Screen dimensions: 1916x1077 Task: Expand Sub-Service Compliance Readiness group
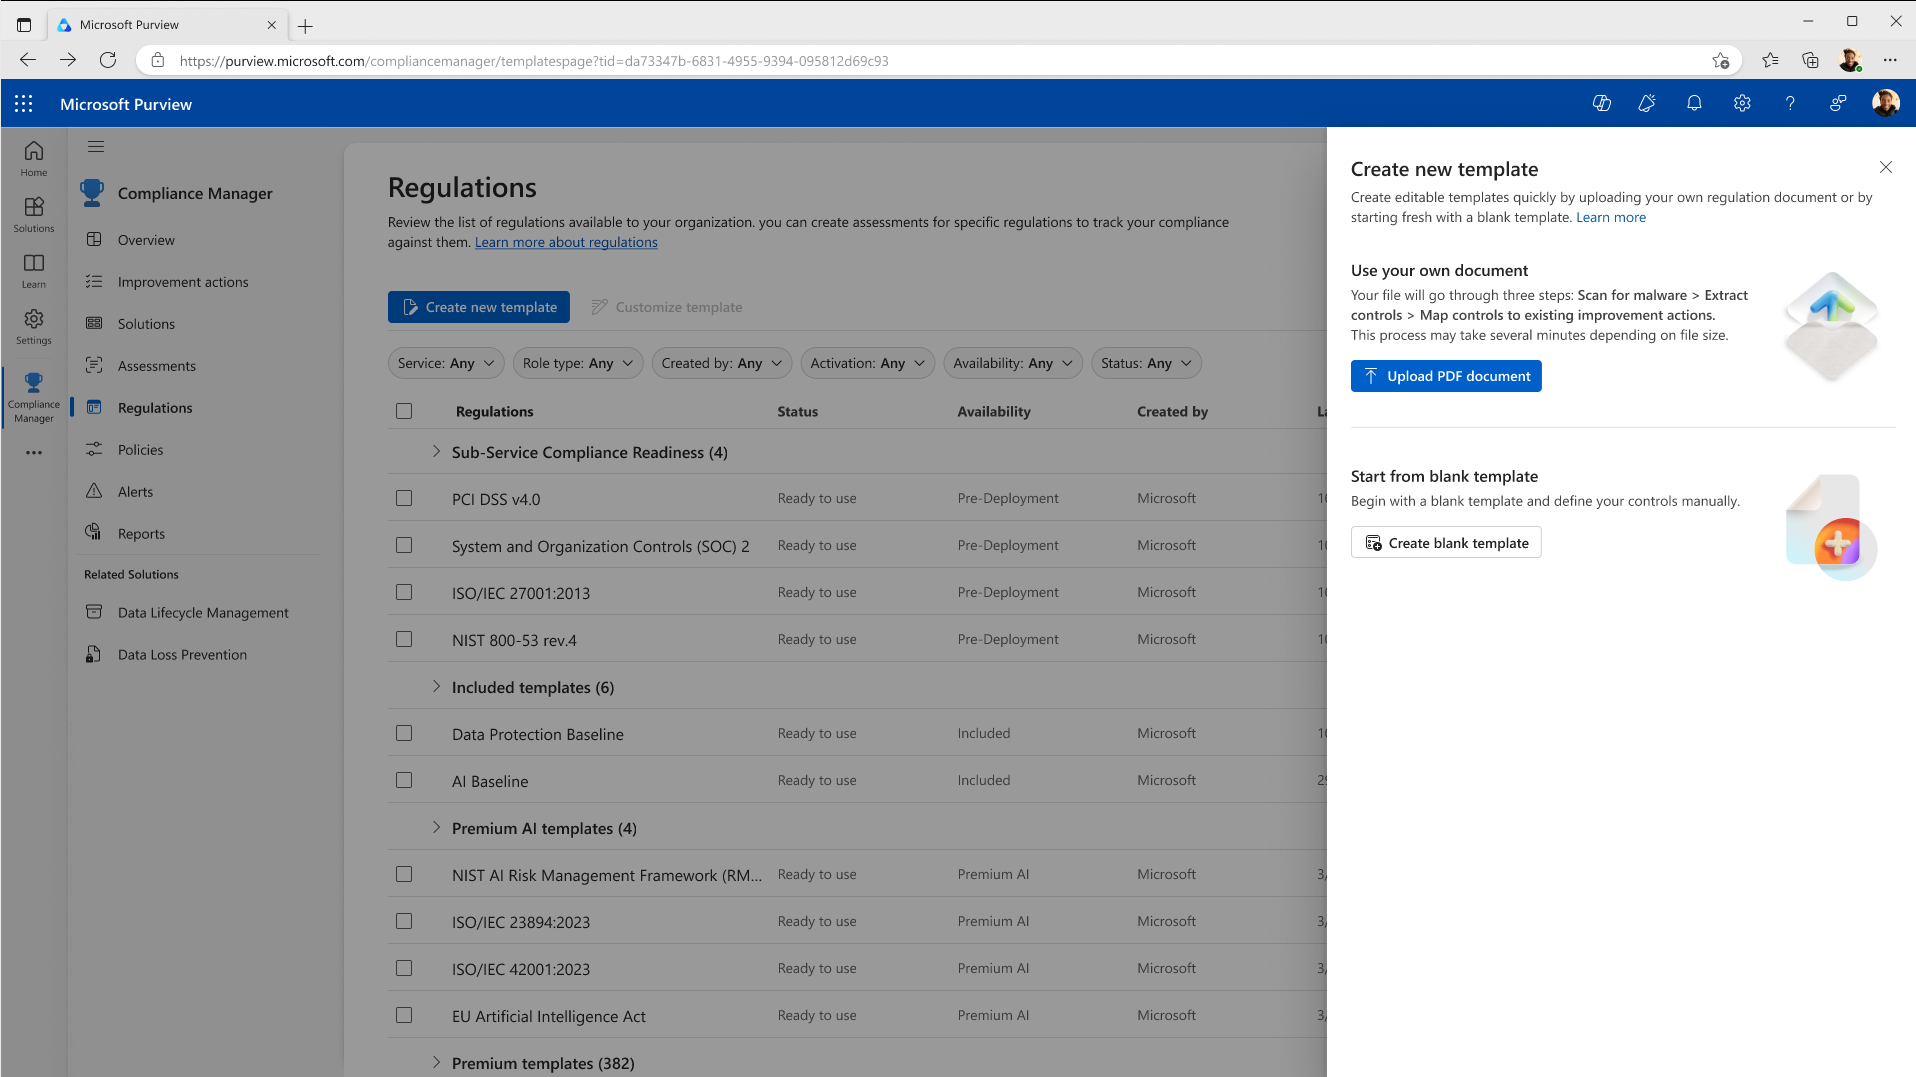(x=436, y=452)
